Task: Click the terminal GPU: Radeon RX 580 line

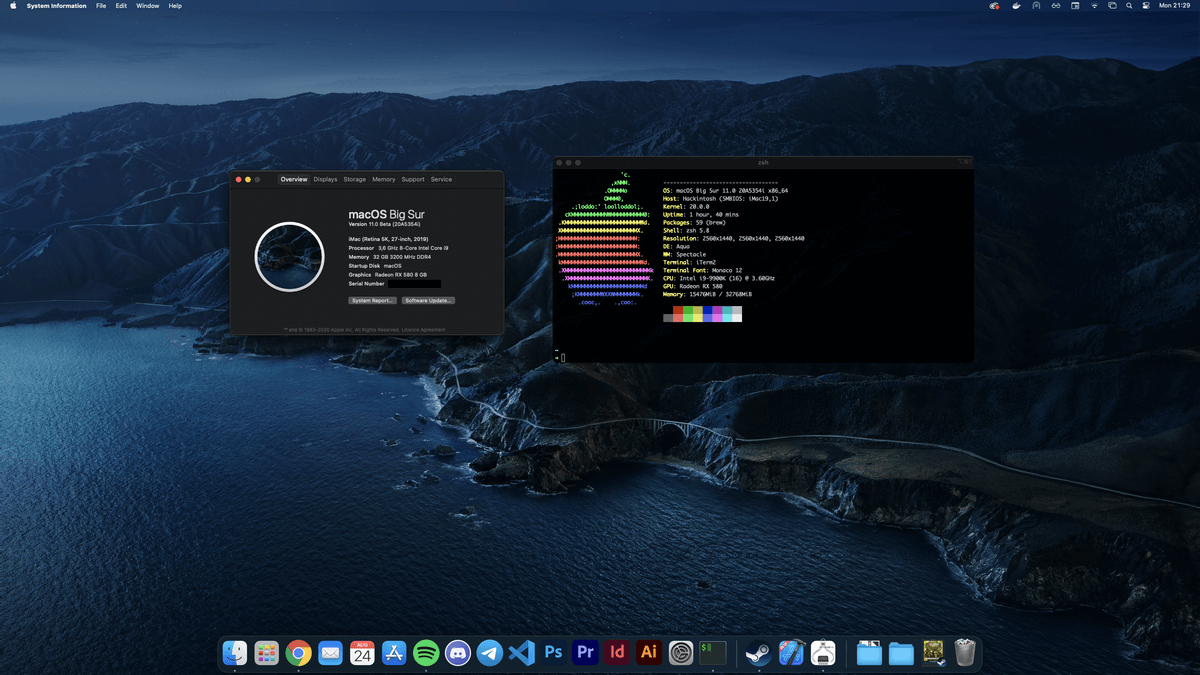Action: point(695,286)
